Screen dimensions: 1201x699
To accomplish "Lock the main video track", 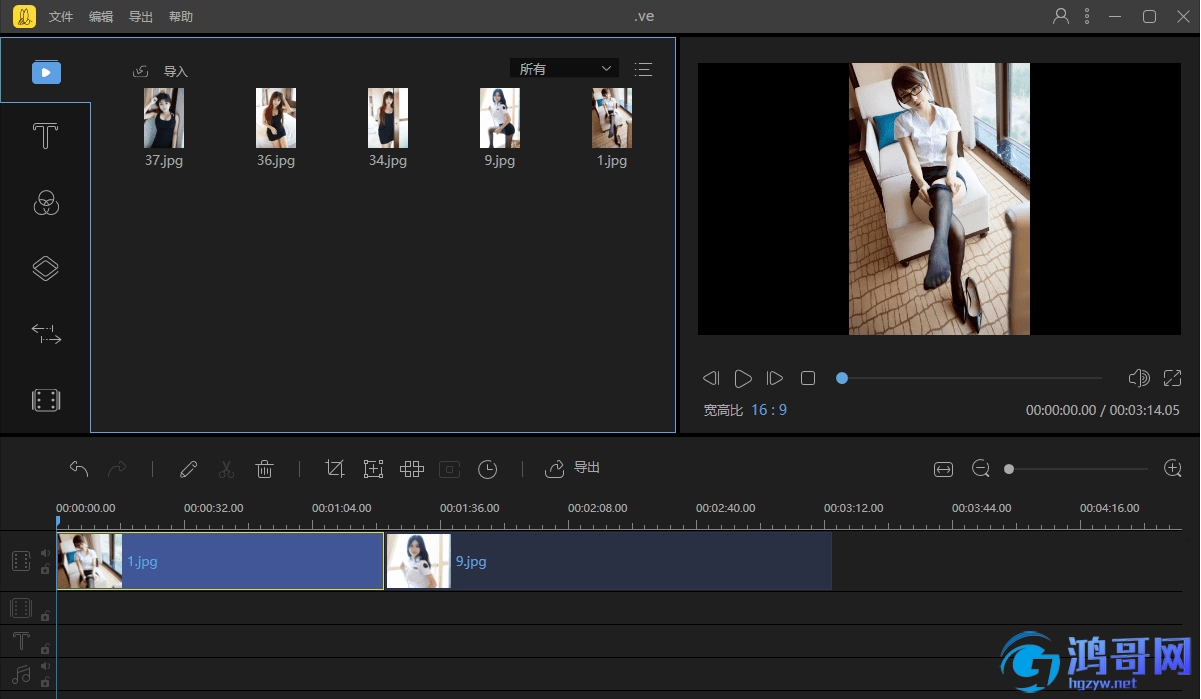I will click(45, 569).
